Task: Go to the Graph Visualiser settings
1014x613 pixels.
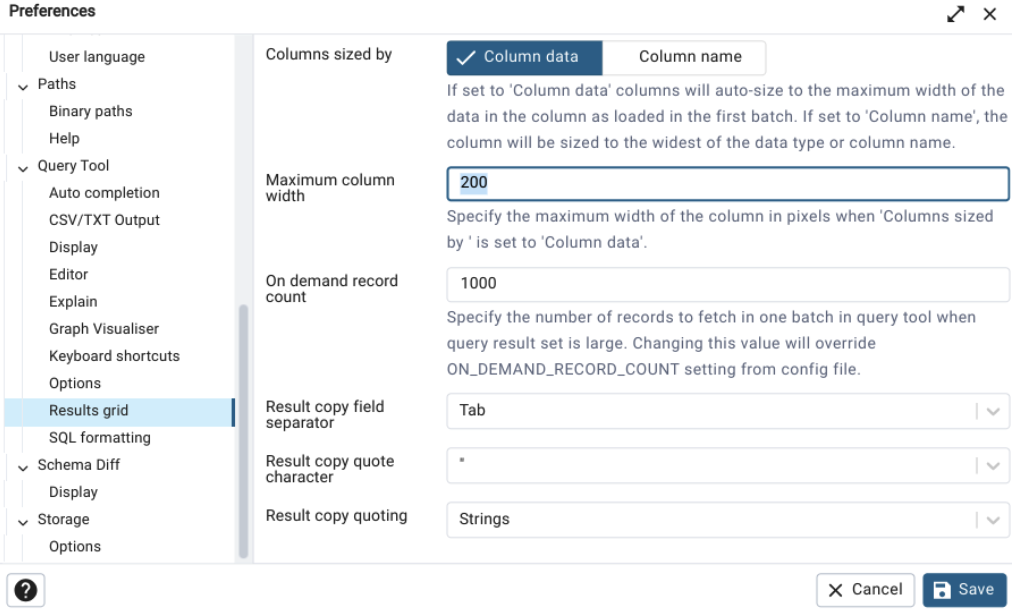Action: pos(104,329)
